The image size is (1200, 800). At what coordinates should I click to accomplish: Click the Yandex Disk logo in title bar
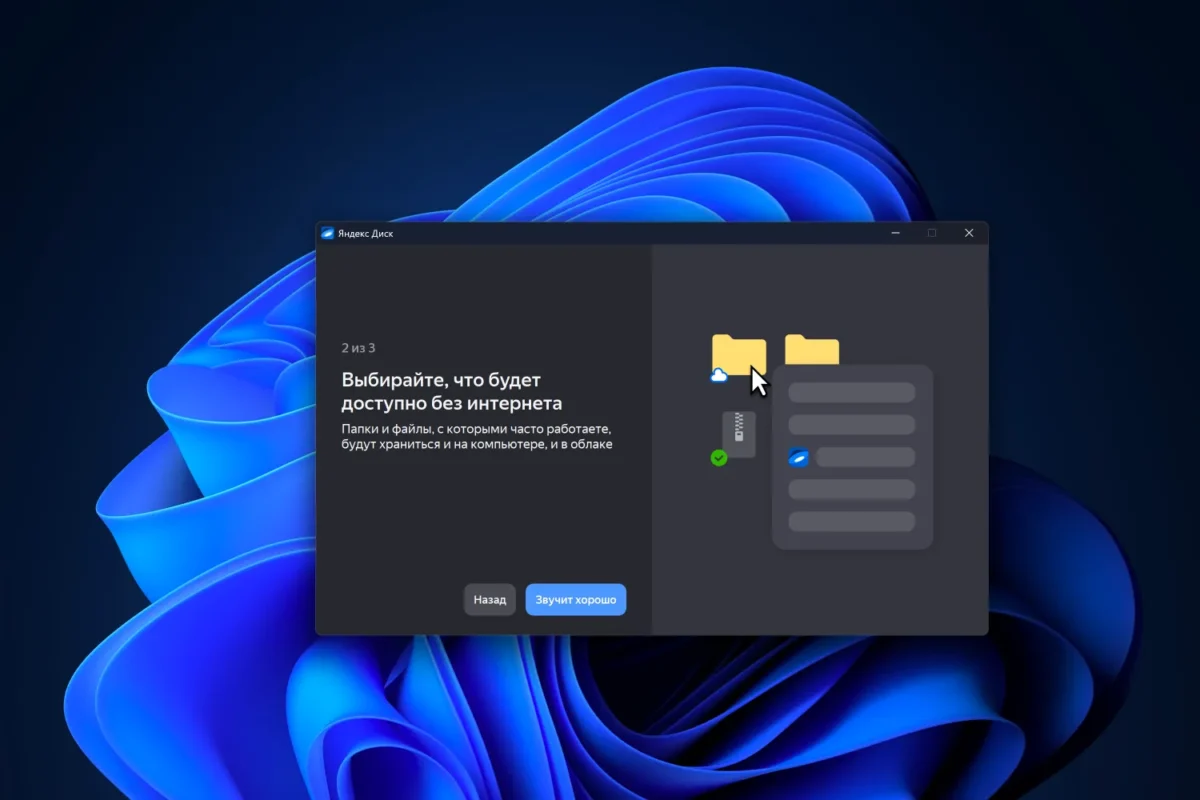(x=327, y=233)
